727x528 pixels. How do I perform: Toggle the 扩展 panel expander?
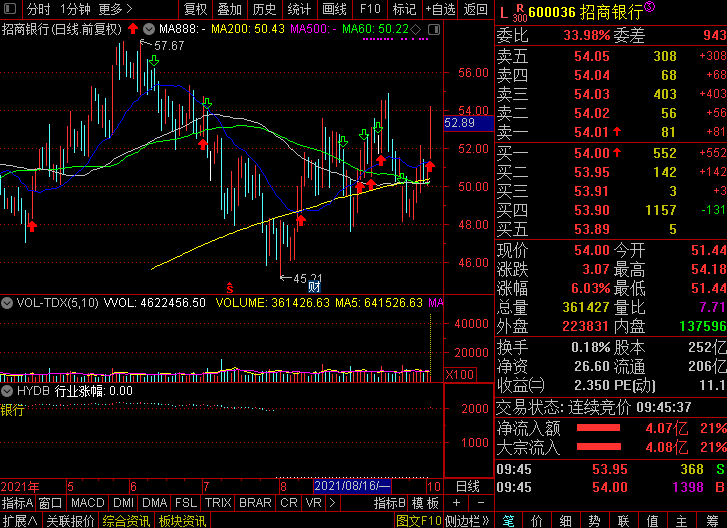(x=20, y=520)
